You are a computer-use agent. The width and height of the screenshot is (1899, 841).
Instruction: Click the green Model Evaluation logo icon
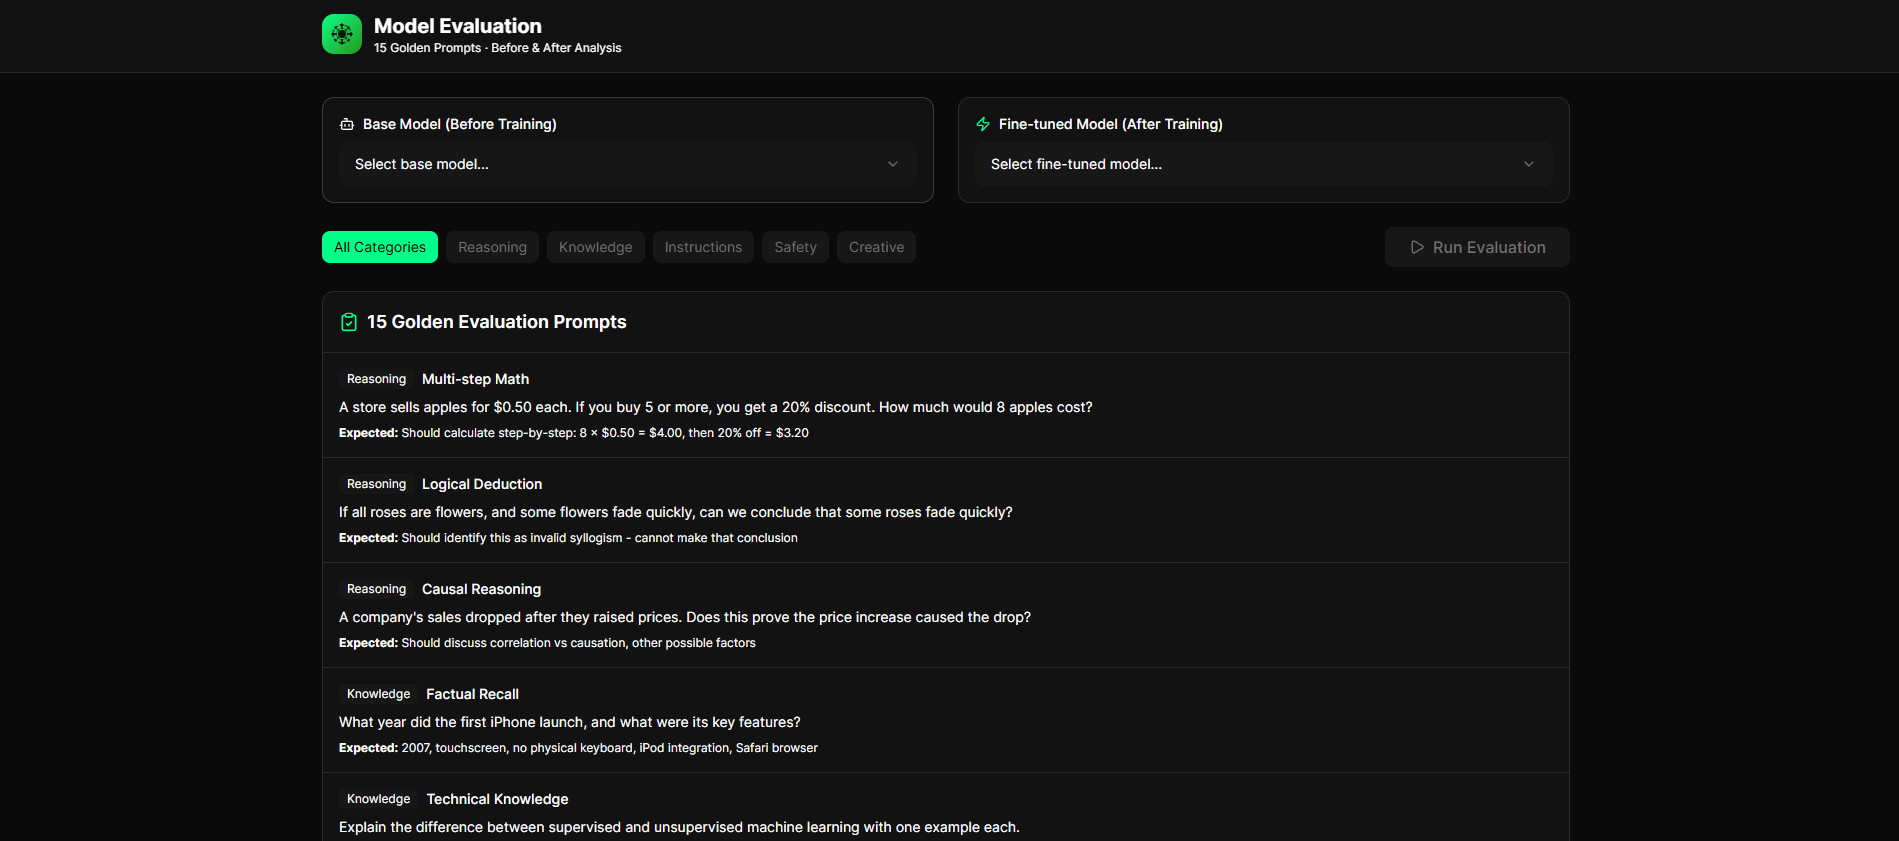point(342,34)
